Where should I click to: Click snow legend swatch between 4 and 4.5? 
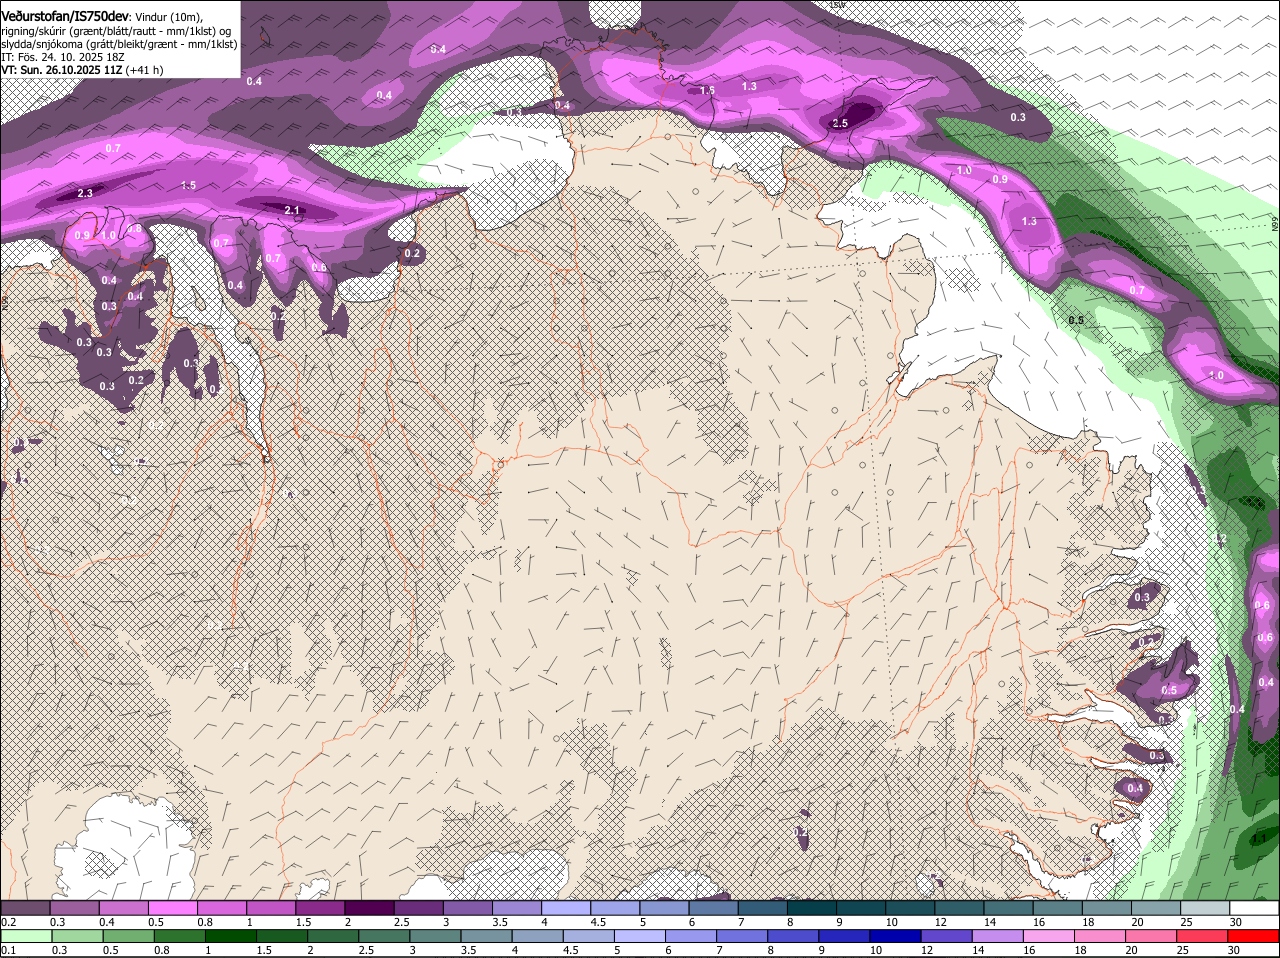pos(567,907)
